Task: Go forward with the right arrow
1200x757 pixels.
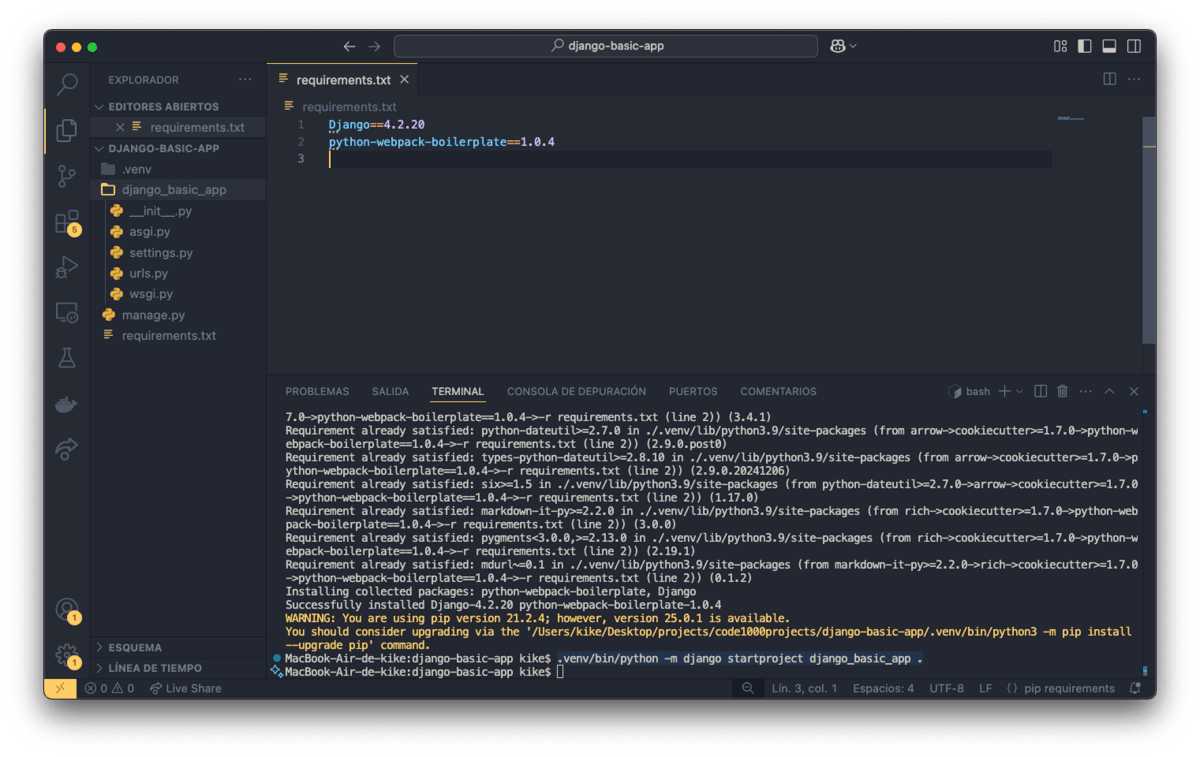Action: click(x=374, y=46)
